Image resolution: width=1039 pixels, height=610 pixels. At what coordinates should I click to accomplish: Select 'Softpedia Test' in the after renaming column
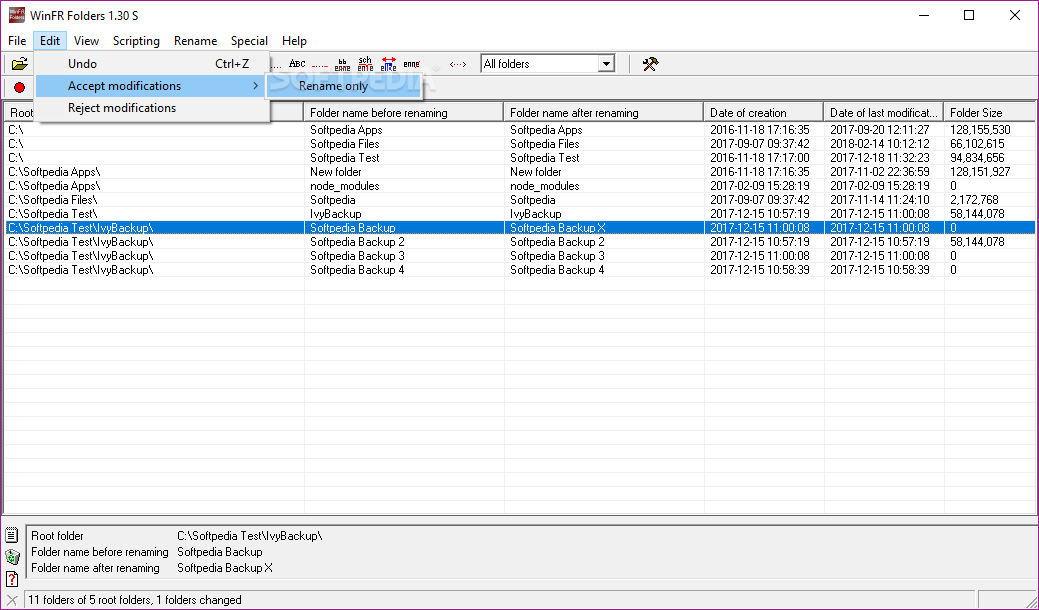[x=545, y=158]
